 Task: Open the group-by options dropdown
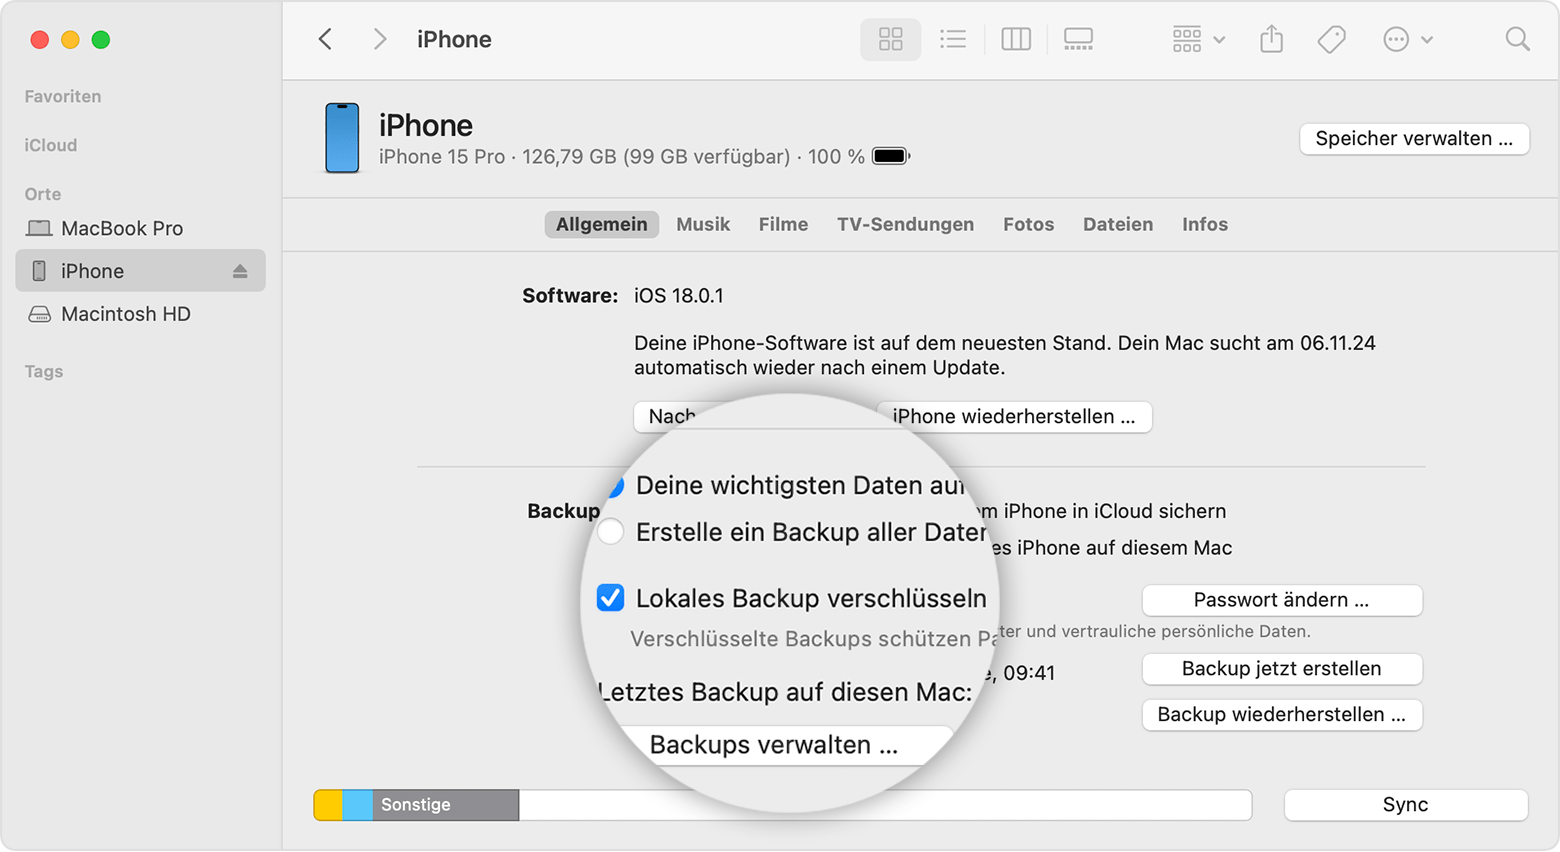1198,39
